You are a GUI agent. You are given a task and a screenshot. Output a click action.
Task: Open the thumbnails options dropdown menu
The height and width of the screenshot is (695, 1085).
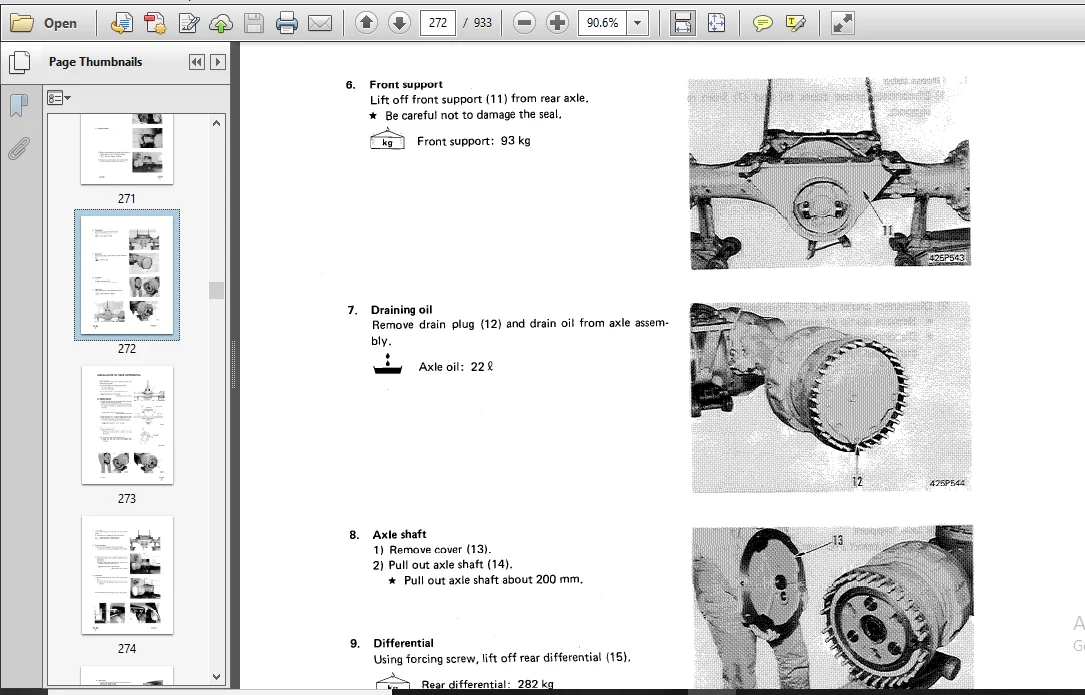point(59,98)
